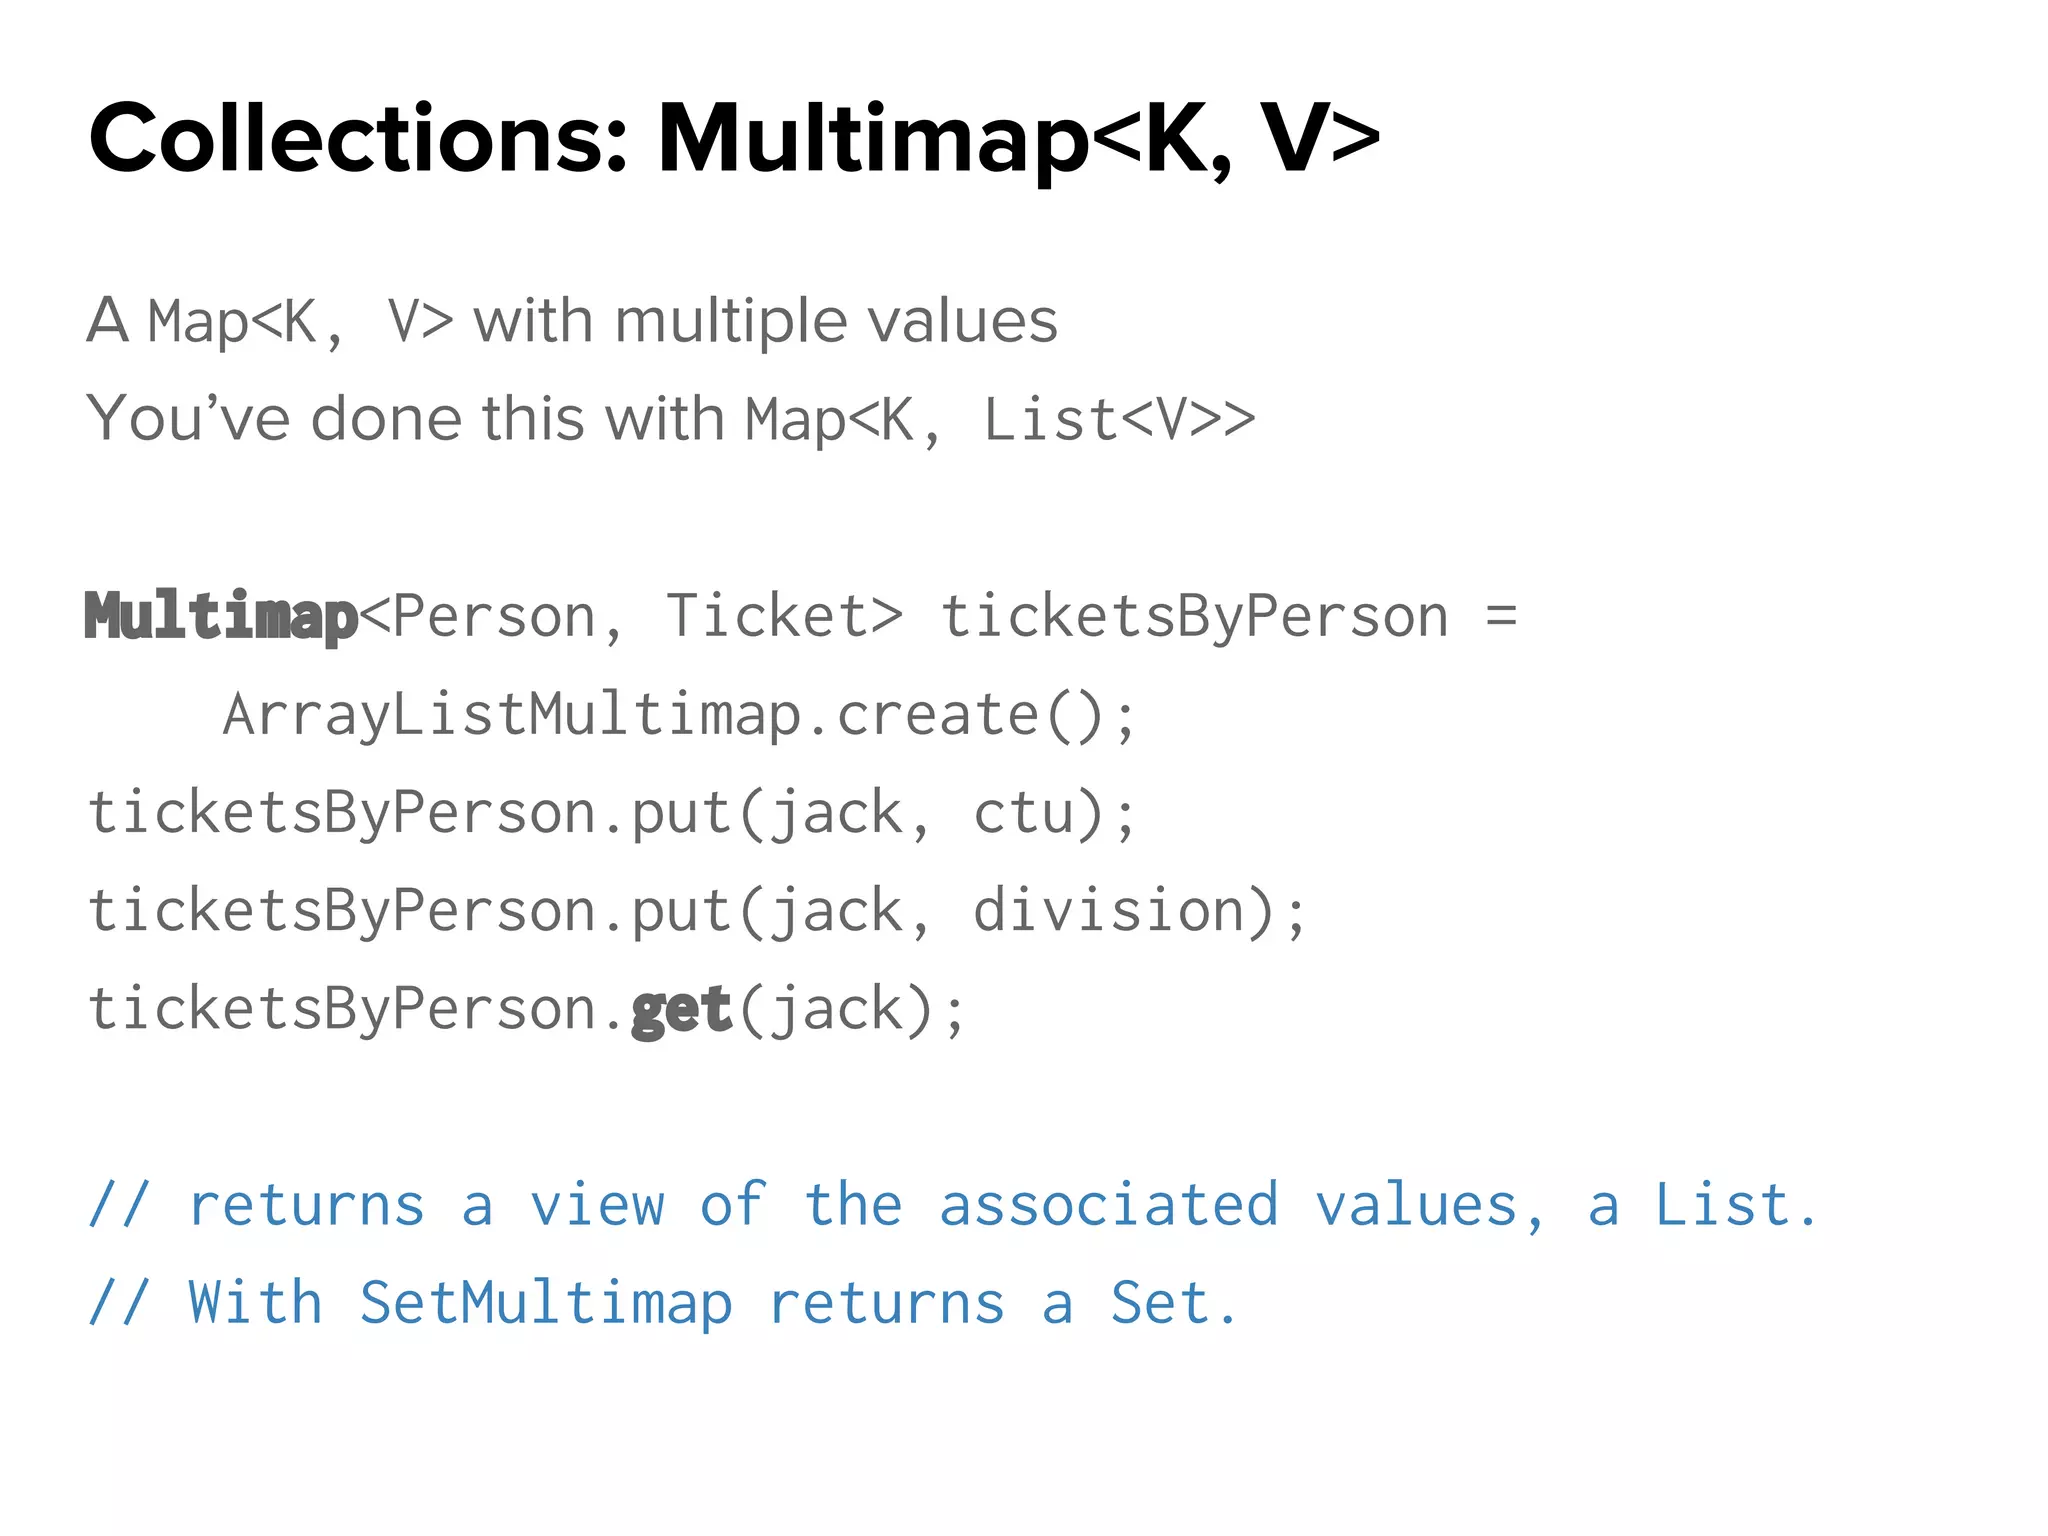Click the word "division" in code
This screenshot has width=2048, height=1536.
[1109, 911]
